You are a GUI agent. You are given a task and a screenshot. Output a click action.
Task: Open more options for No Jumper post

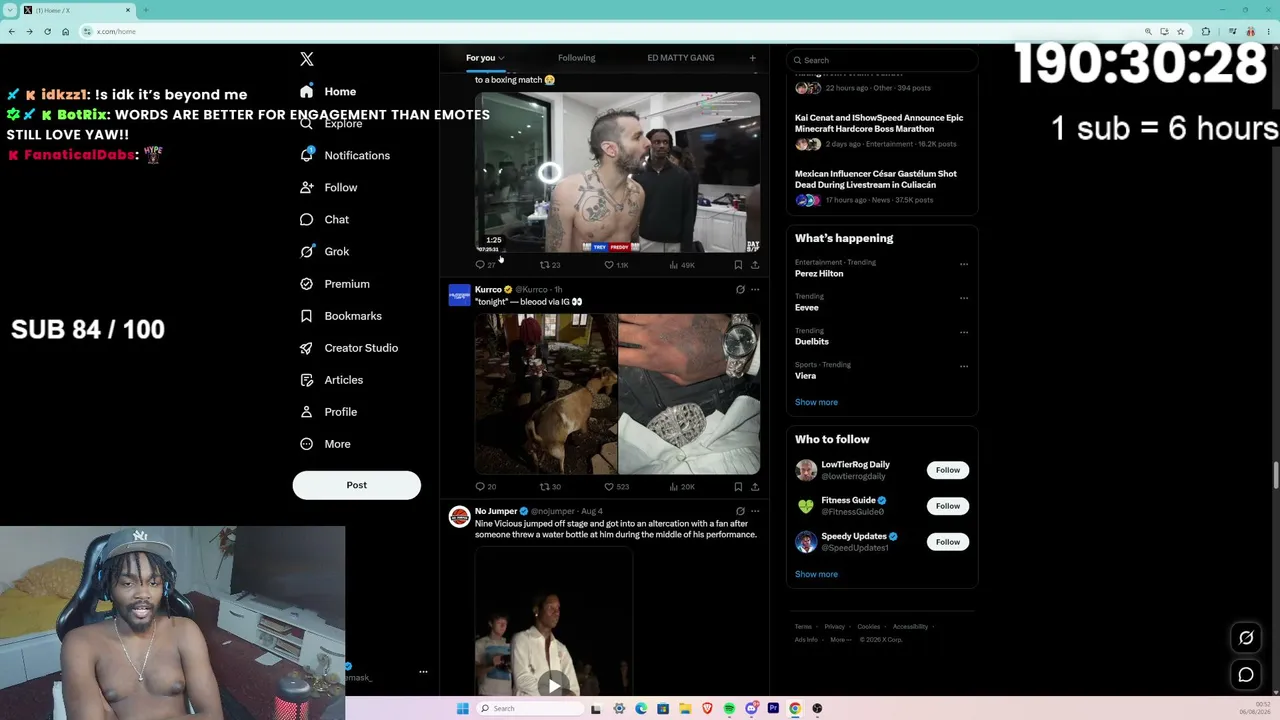click(x=755, y=512)
